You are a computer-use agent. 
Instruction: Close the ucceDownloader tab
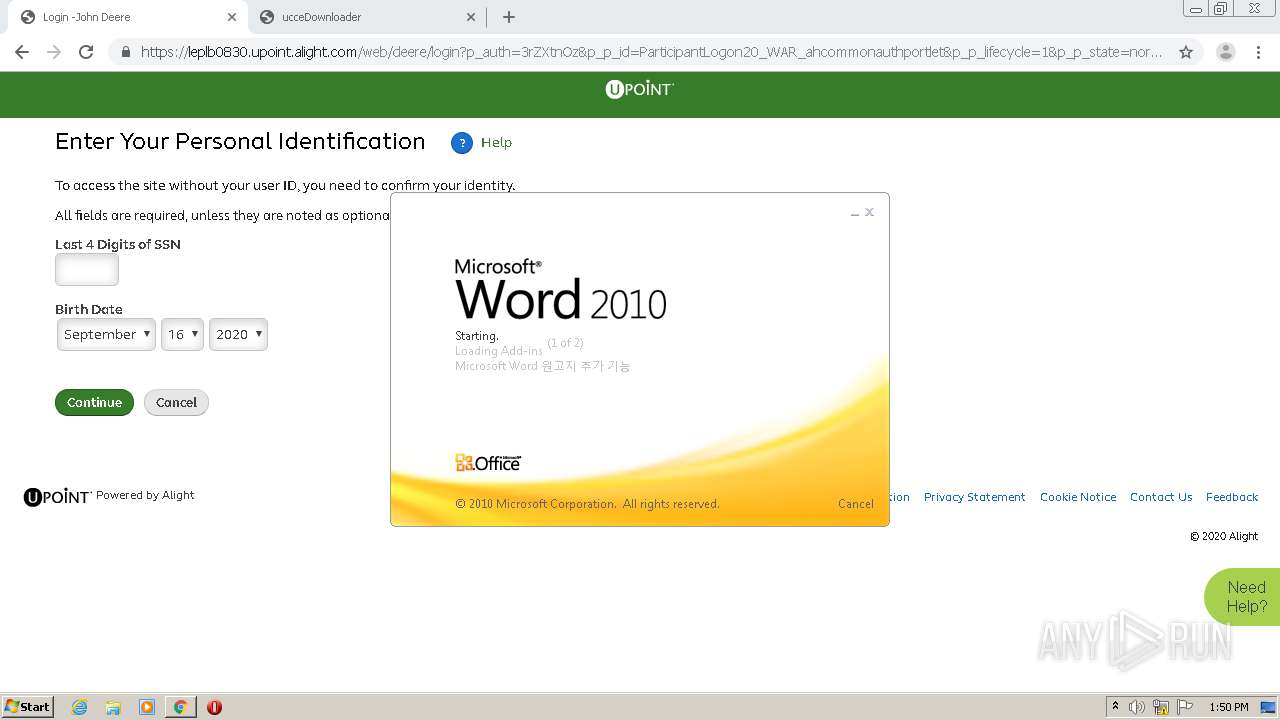click(x=471, y=17)
